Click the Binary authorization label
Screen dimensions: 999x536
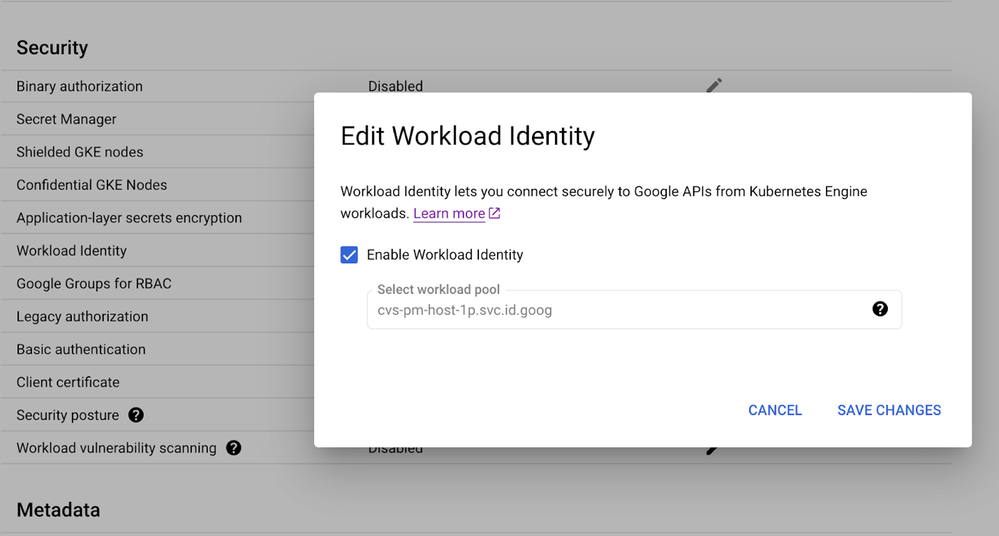point(80,87)
